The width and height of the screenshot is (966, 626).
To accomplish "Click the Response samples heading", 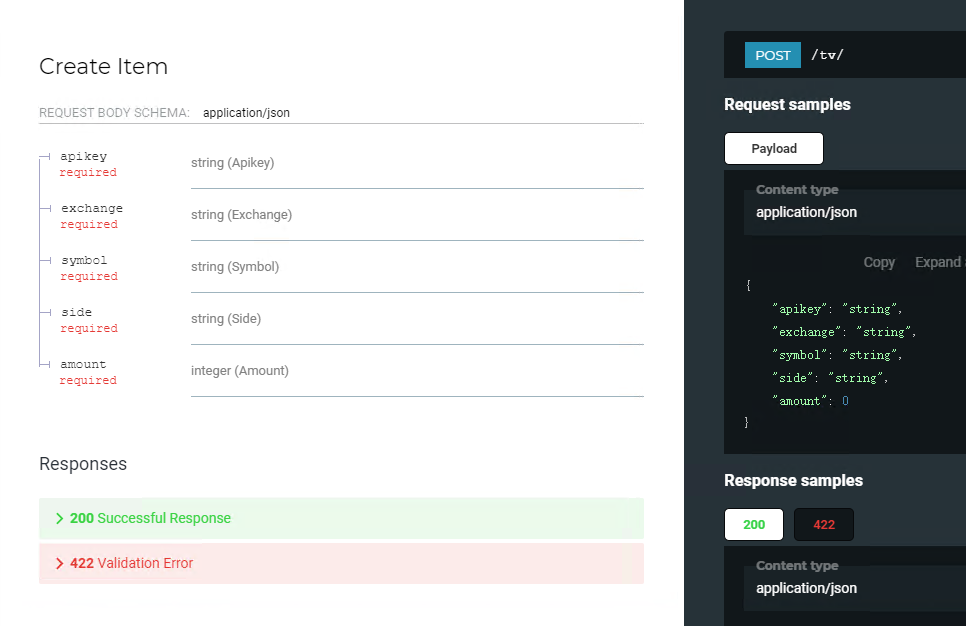I will click(794, 481).
